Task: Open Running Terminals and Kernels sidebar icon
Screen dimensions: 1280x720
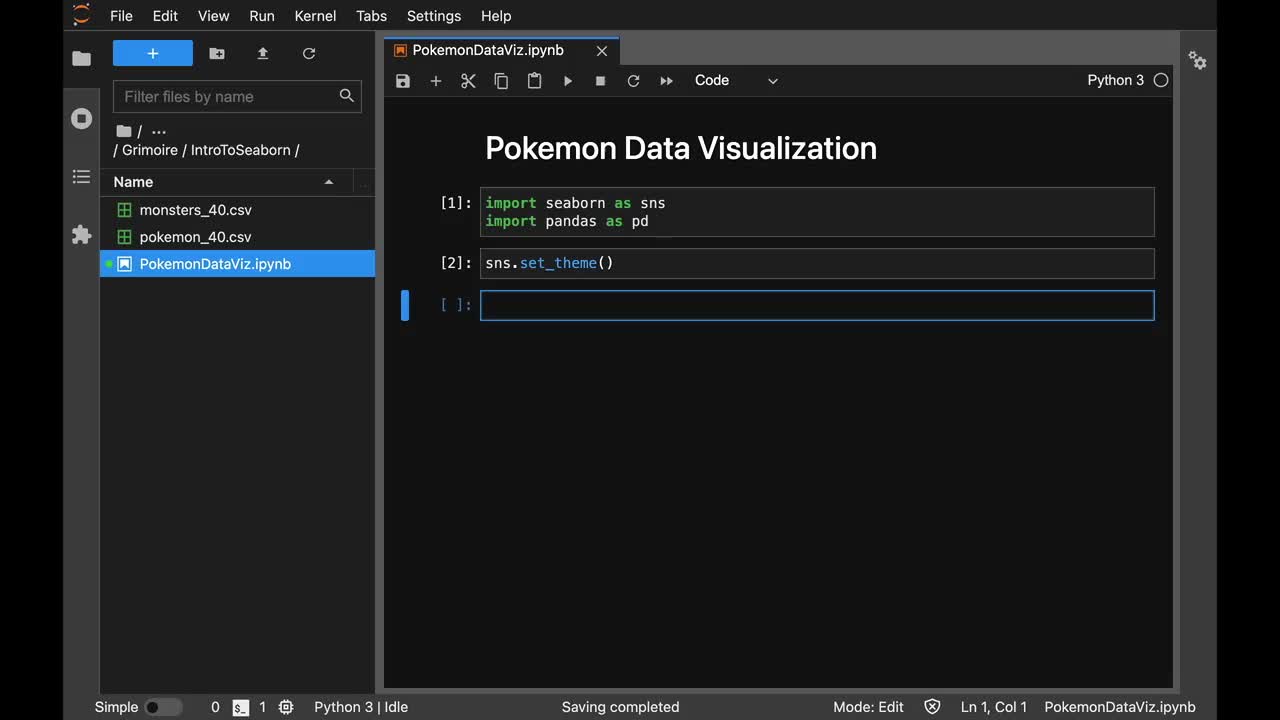Action: pos(82,119)
